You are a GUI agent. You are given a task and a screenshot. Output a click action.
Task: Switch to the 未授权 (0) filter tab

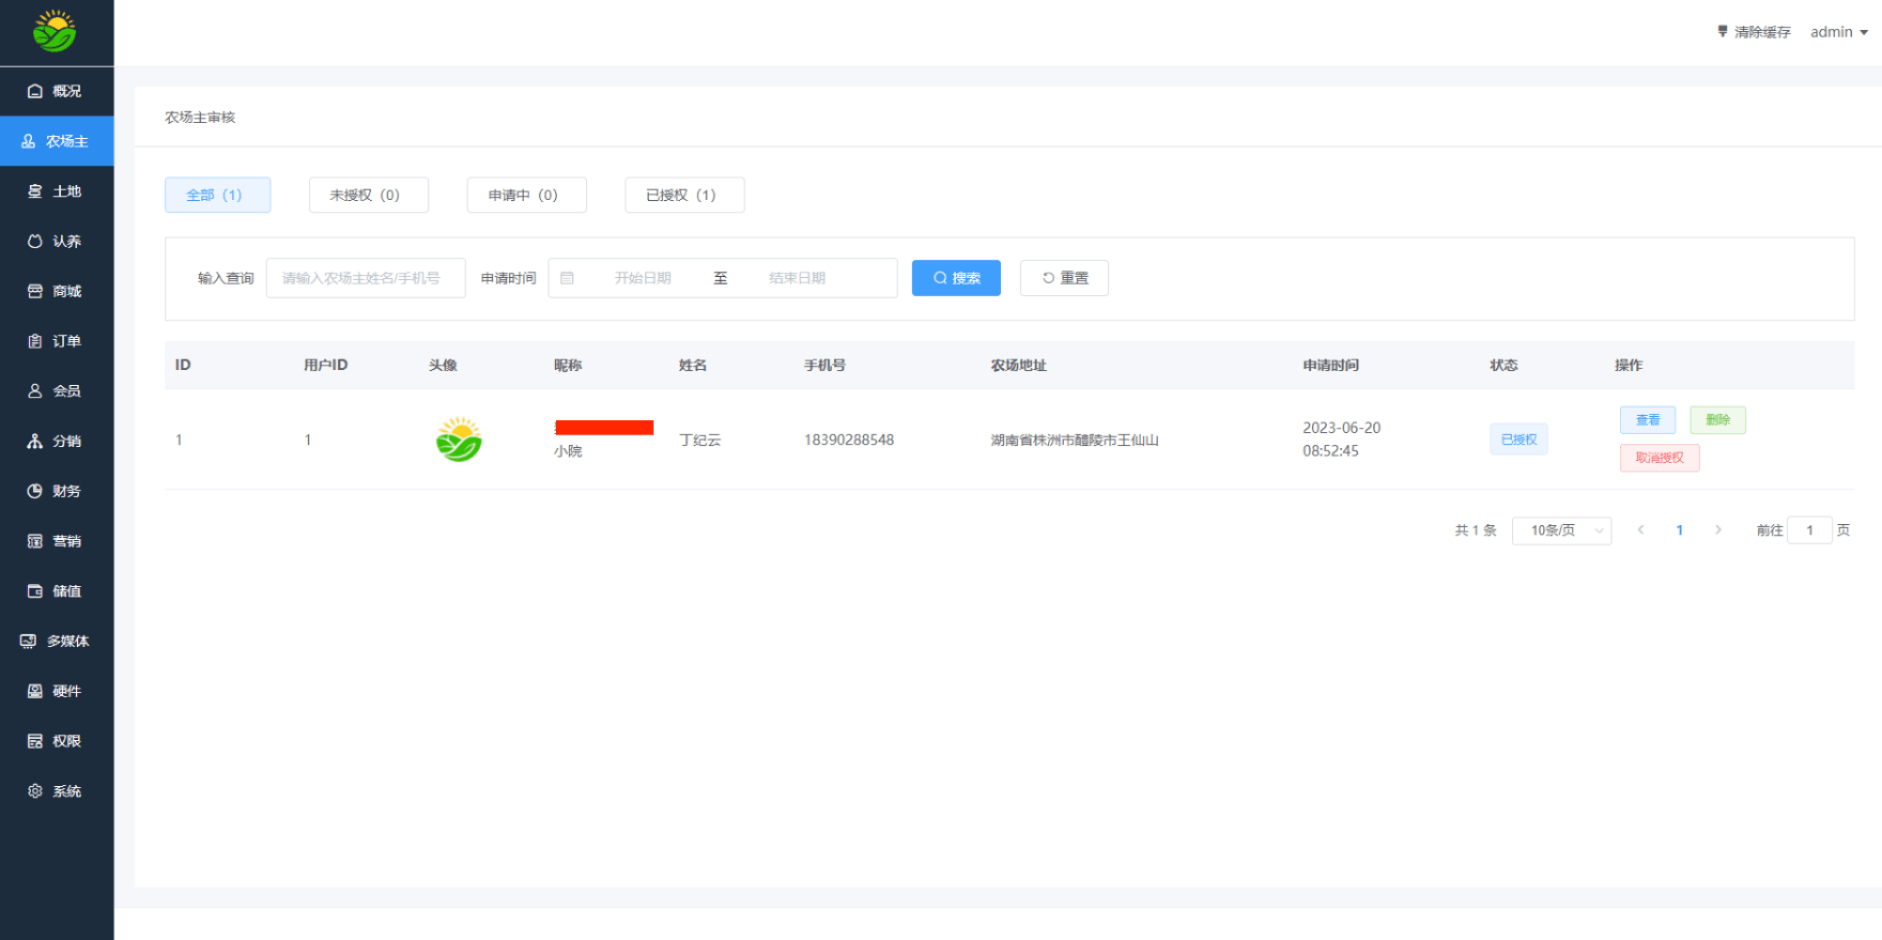point(368,195)
